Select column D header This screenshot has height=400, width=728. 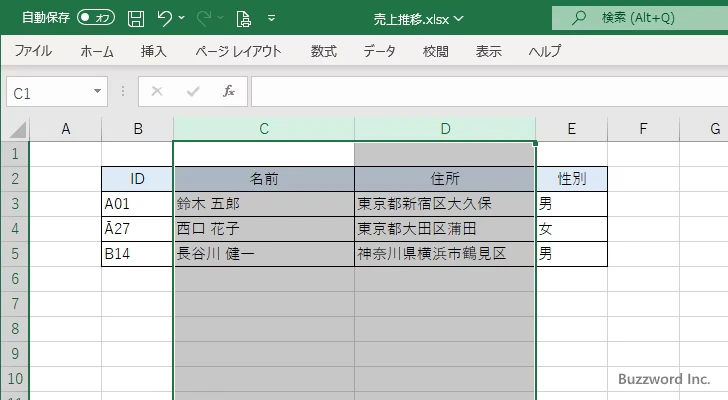(445, 129)
